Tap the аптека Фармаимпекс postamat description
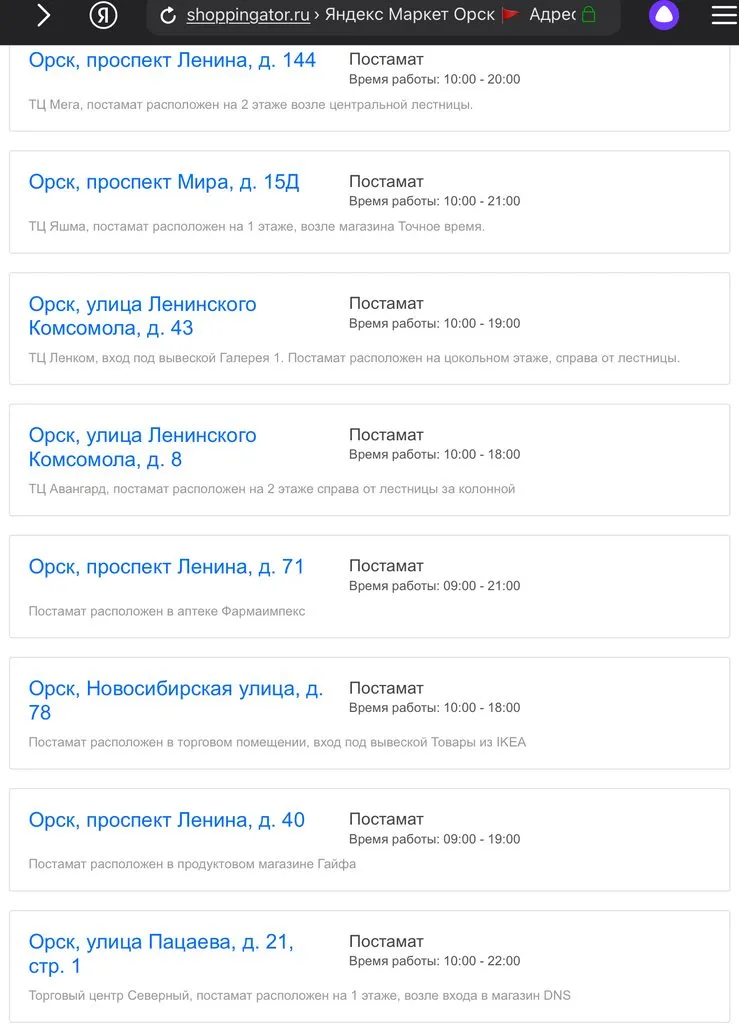Screen dimensions: 739x1024 pyautogui.click(x=167, y=611)
